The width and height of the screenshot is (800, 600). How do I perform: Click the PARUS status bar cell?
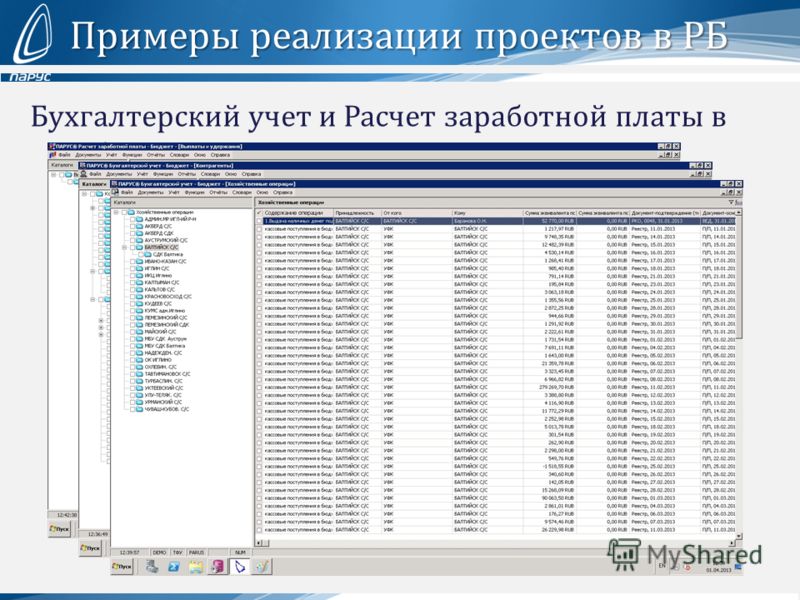click(196, 553)
